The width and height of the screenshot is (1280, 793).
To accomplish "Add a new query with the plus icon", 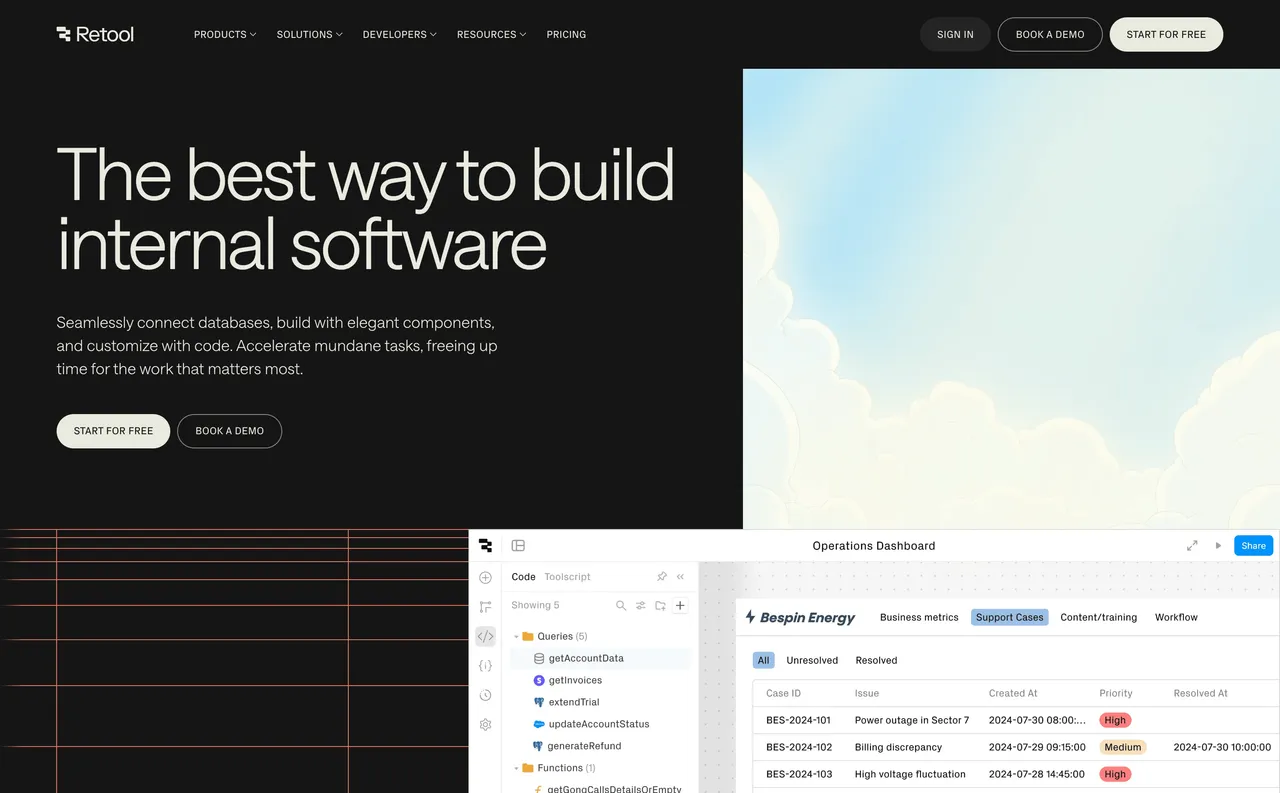I will pos(680,605).
